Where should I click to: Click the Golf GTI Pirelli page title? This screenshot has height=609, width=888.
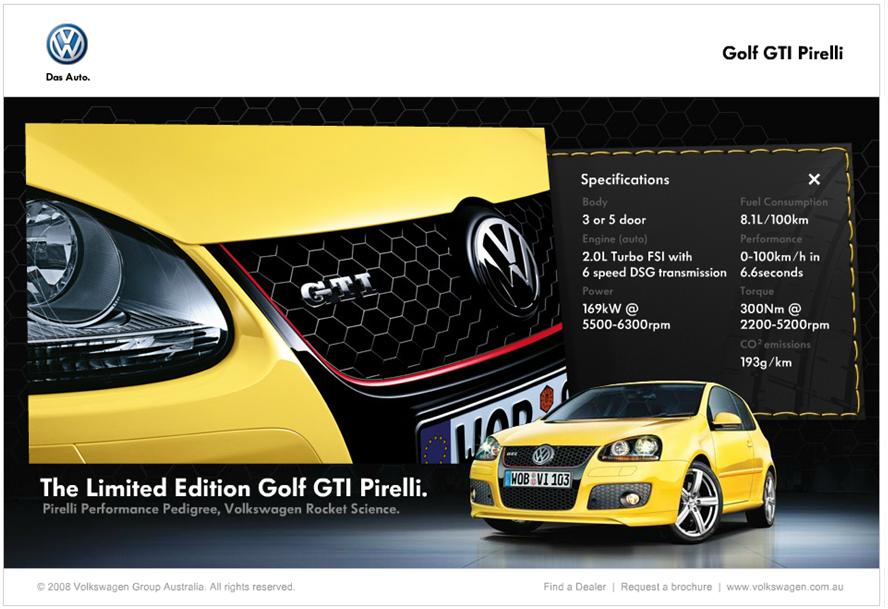pyautogui.click(x=782, y=53)
